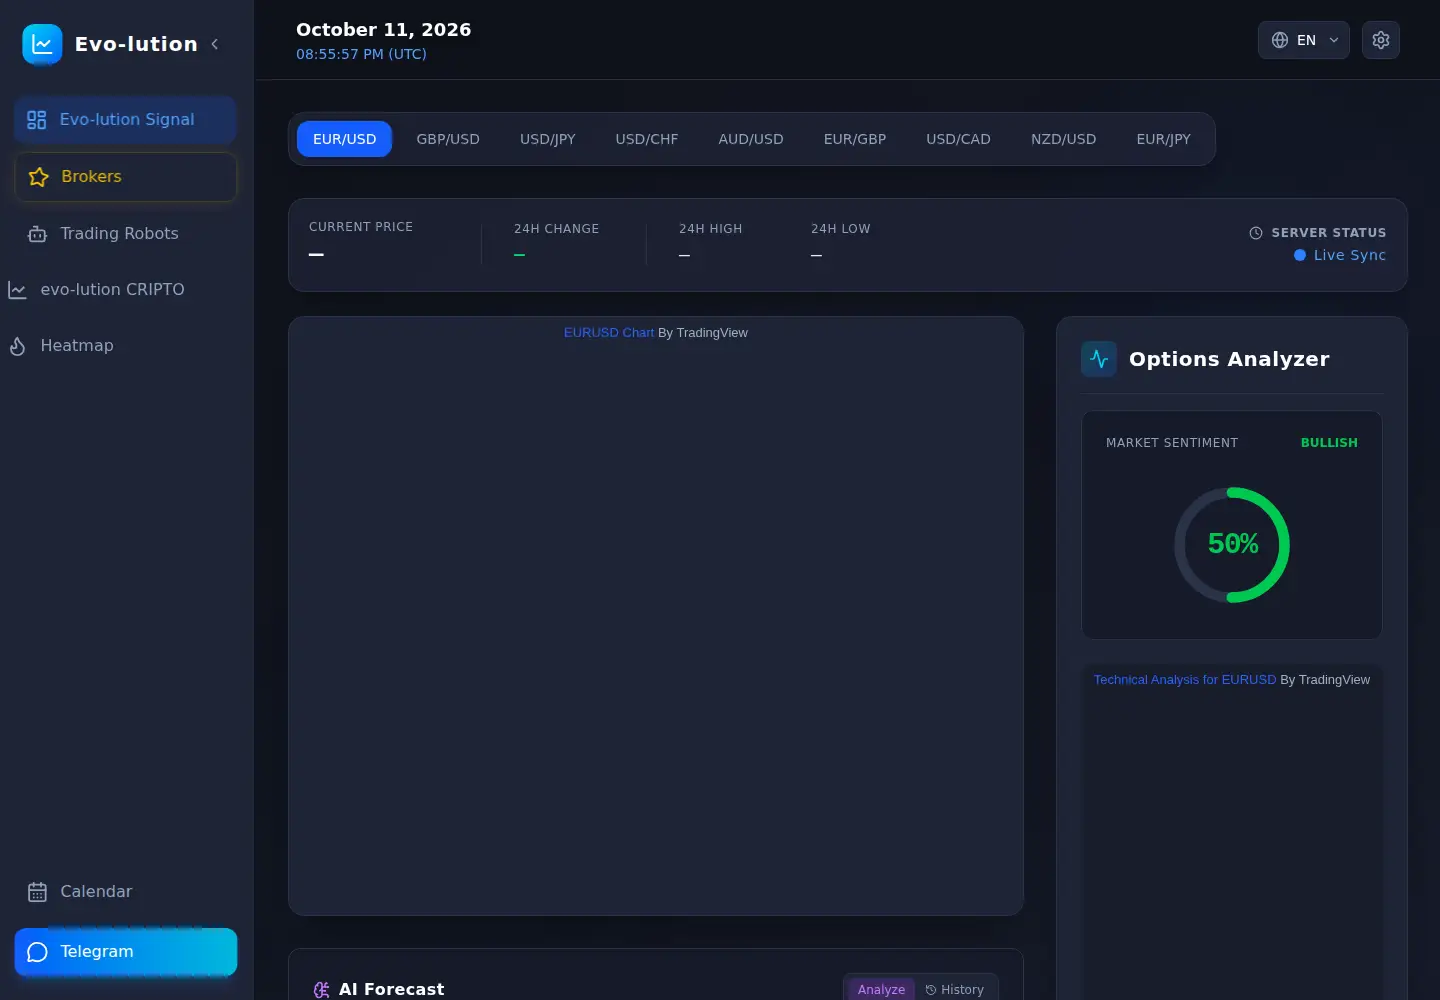Viewport: 1440px width, 1000px height.
Task: Click the Live Sync status text
Action: [x=1350, y=255]
